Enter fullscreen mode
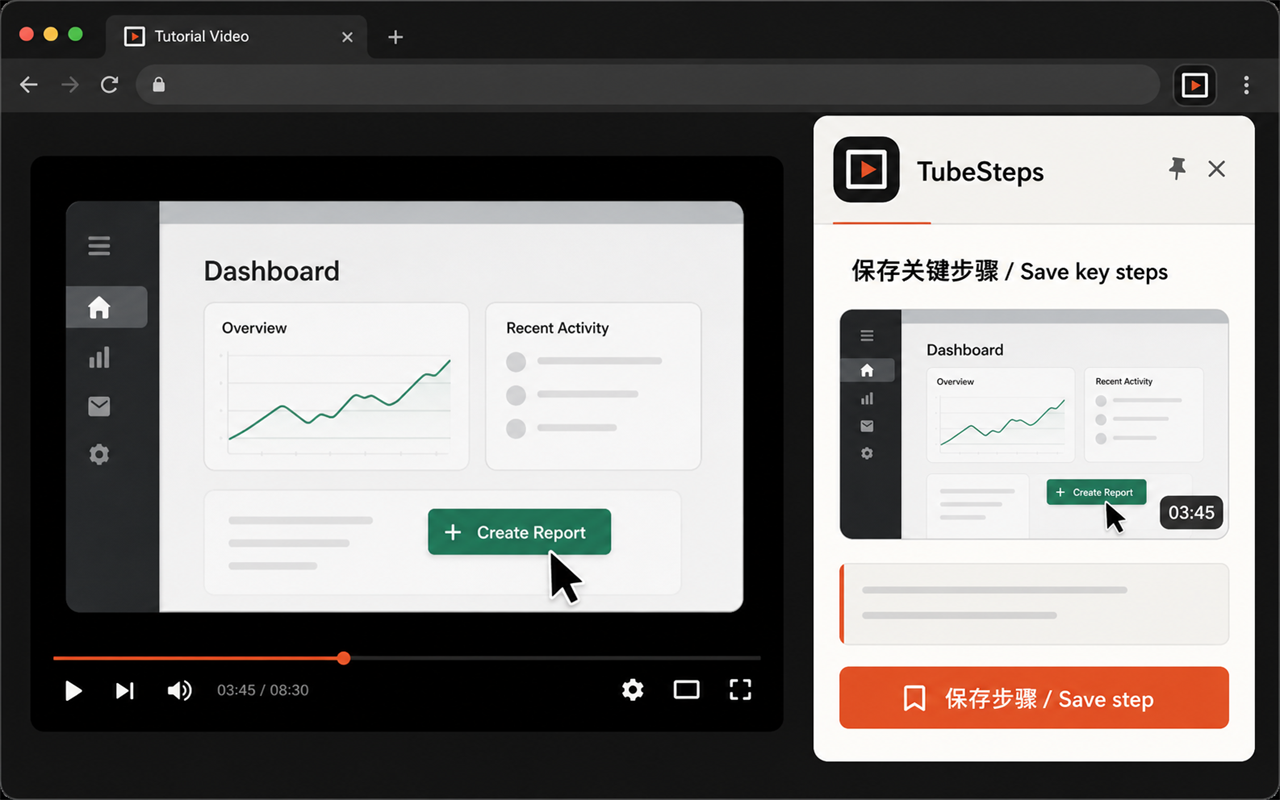The width and height of the screenshot is (1280, 800). [740, 689]
